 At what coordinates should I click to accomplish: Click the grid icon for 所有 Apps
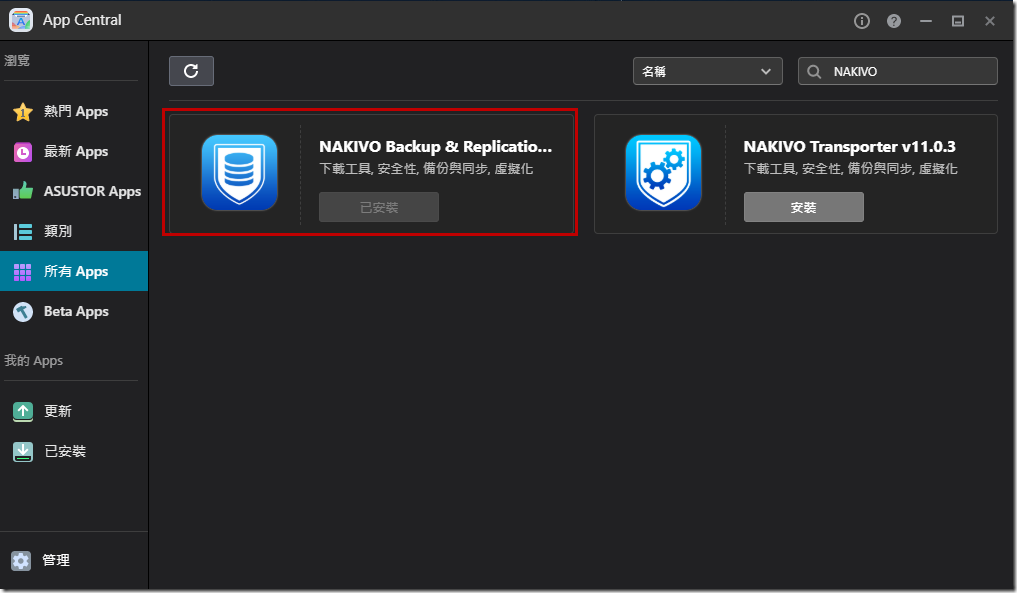[x=23, y=272]
